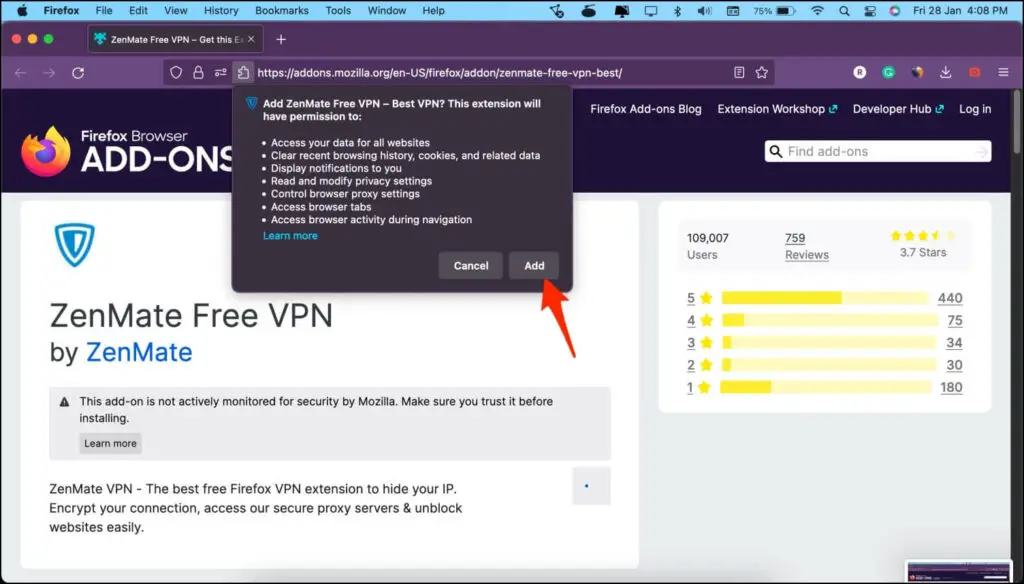Show the 75 four-star reviews
Viewport: 1024px width, 584px height.
click(955, 320)
